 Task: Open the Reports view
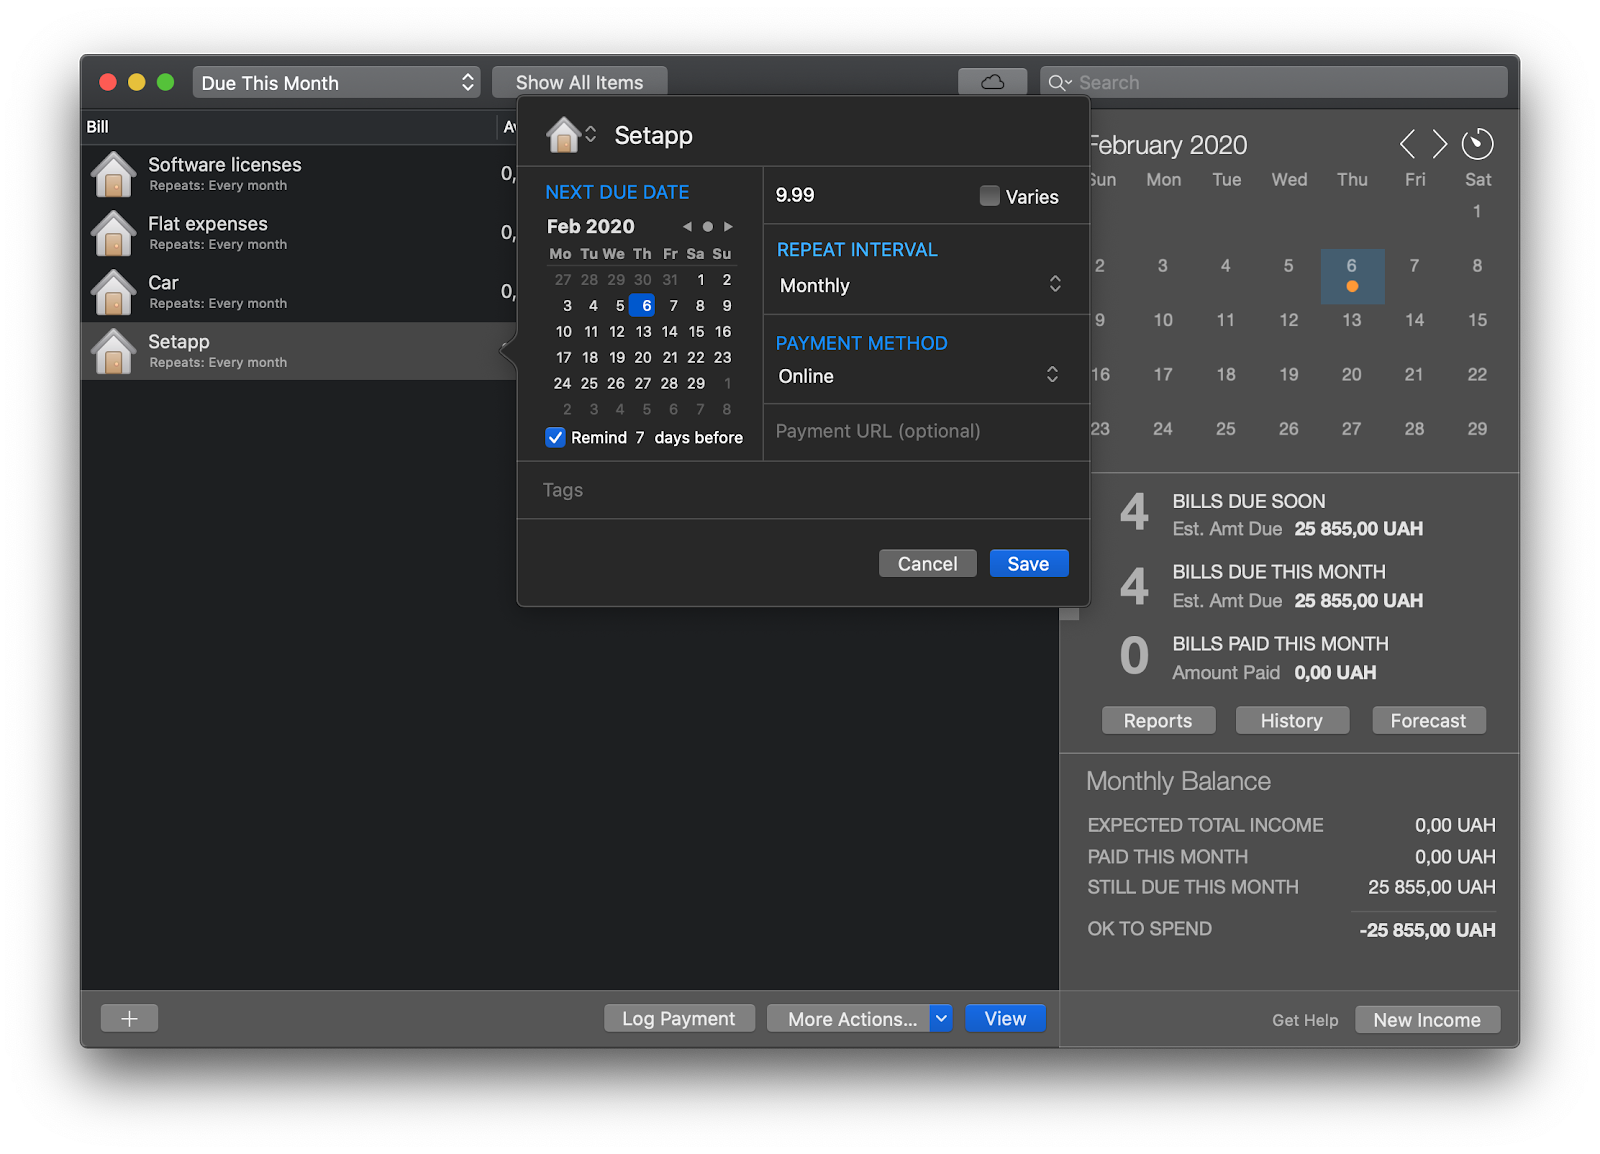[1158, 720]
